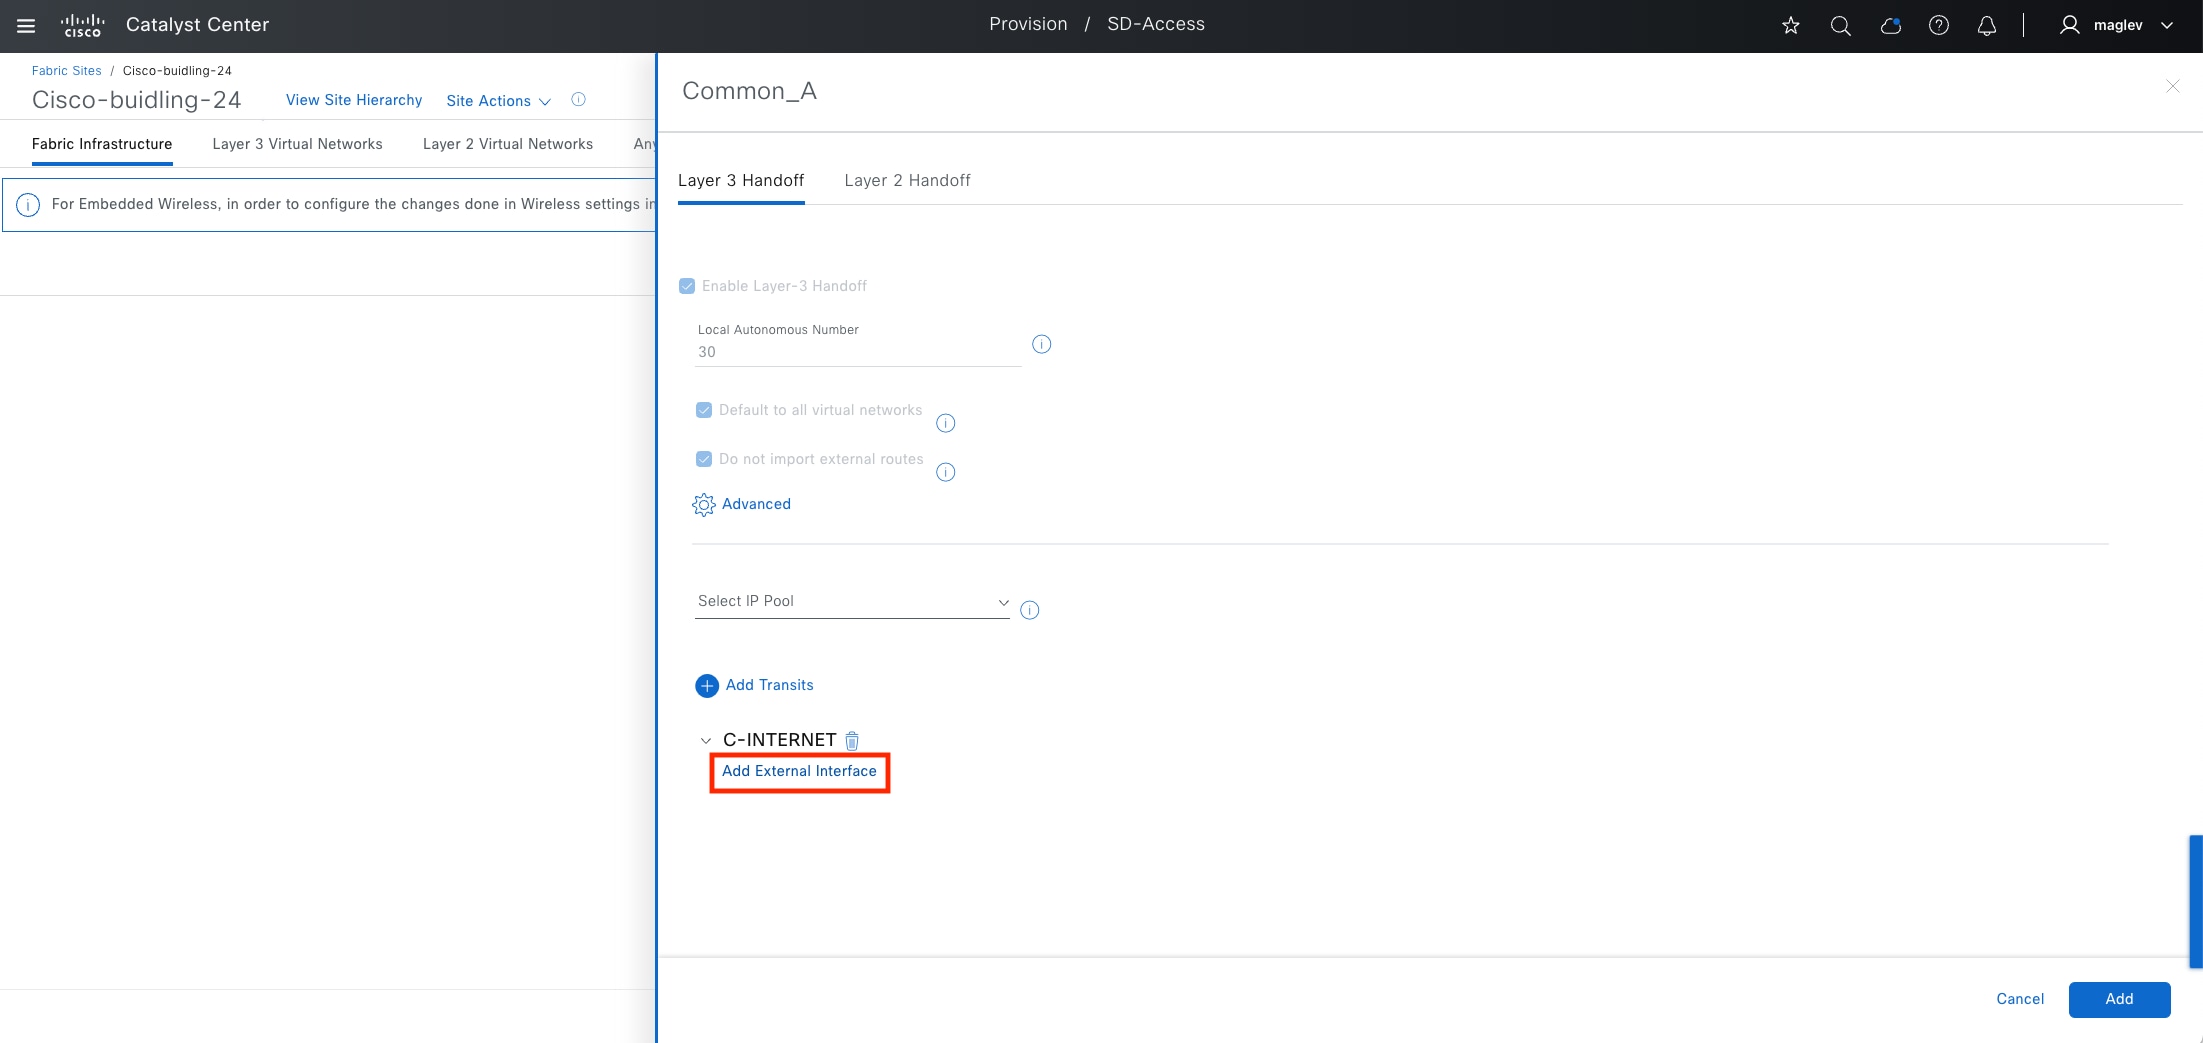Click the Add Transits plus icon
The image size is (2203, 1043).
pyautogui.click(x=707, y=686)
